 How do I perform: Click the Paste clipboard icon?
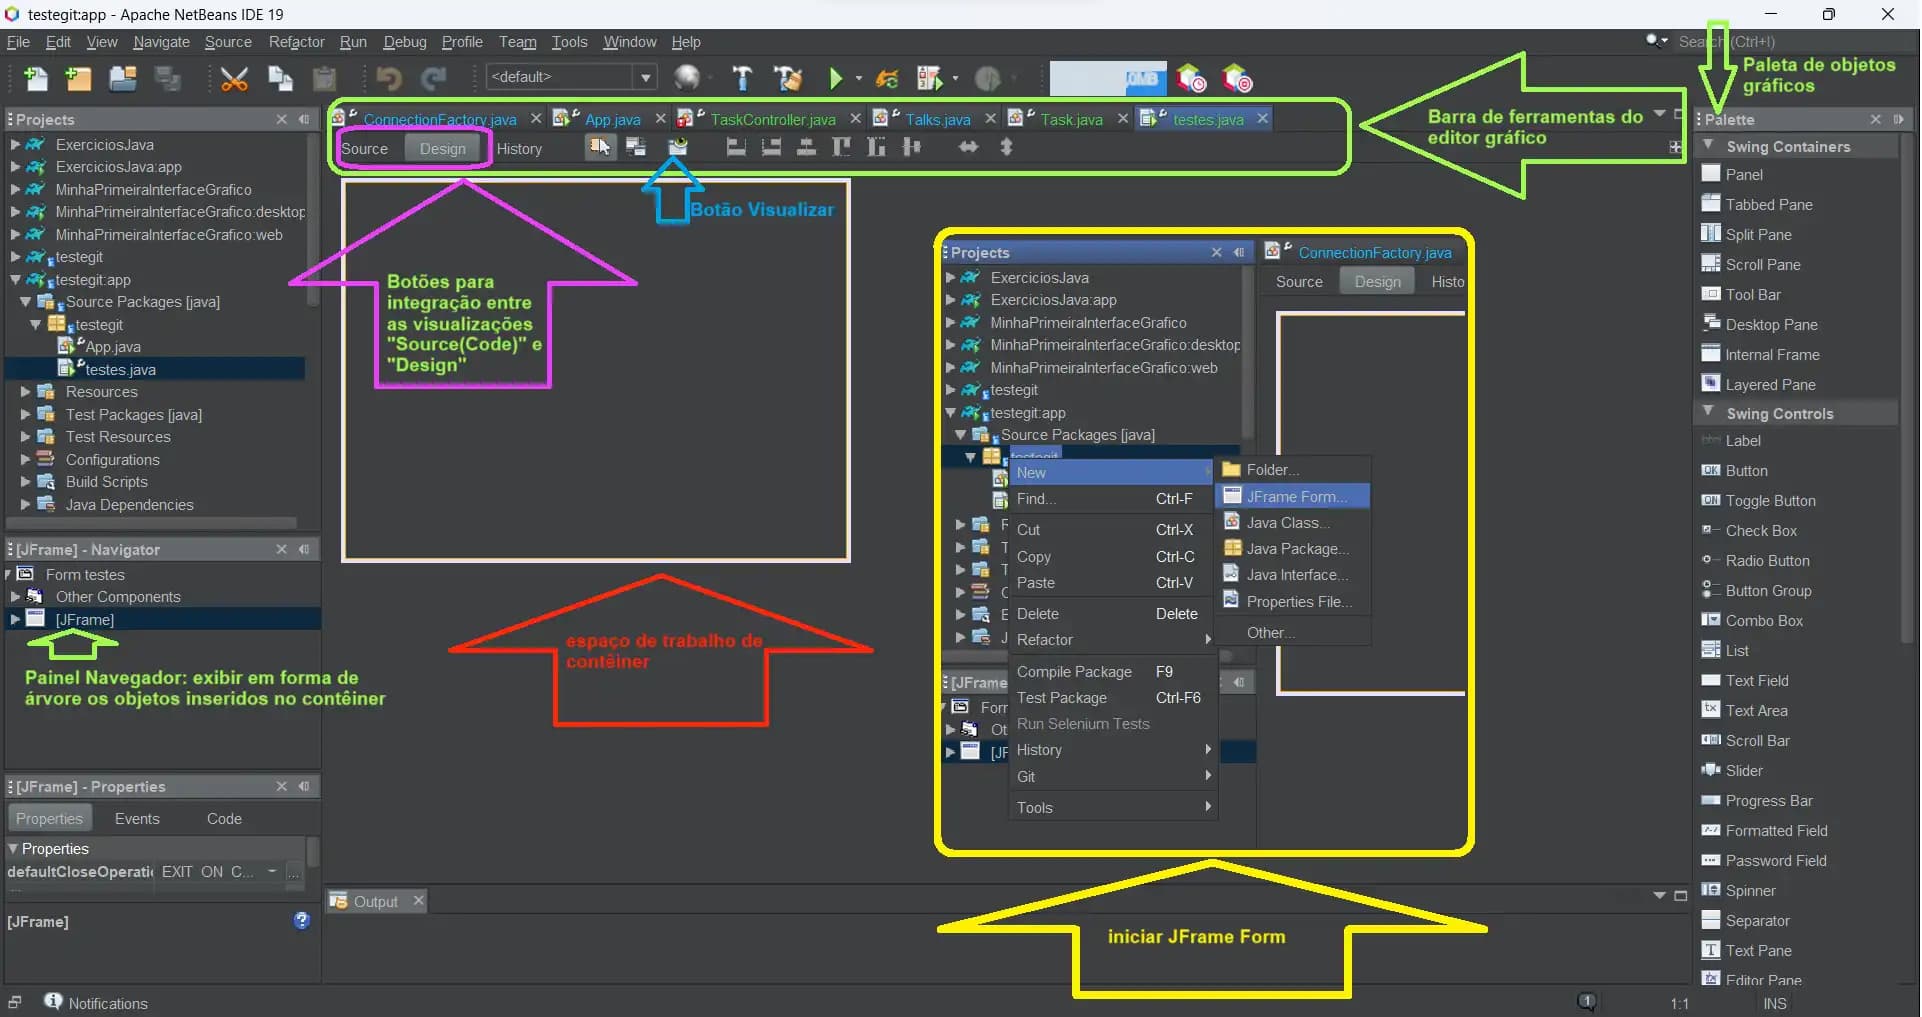[324, 78]
